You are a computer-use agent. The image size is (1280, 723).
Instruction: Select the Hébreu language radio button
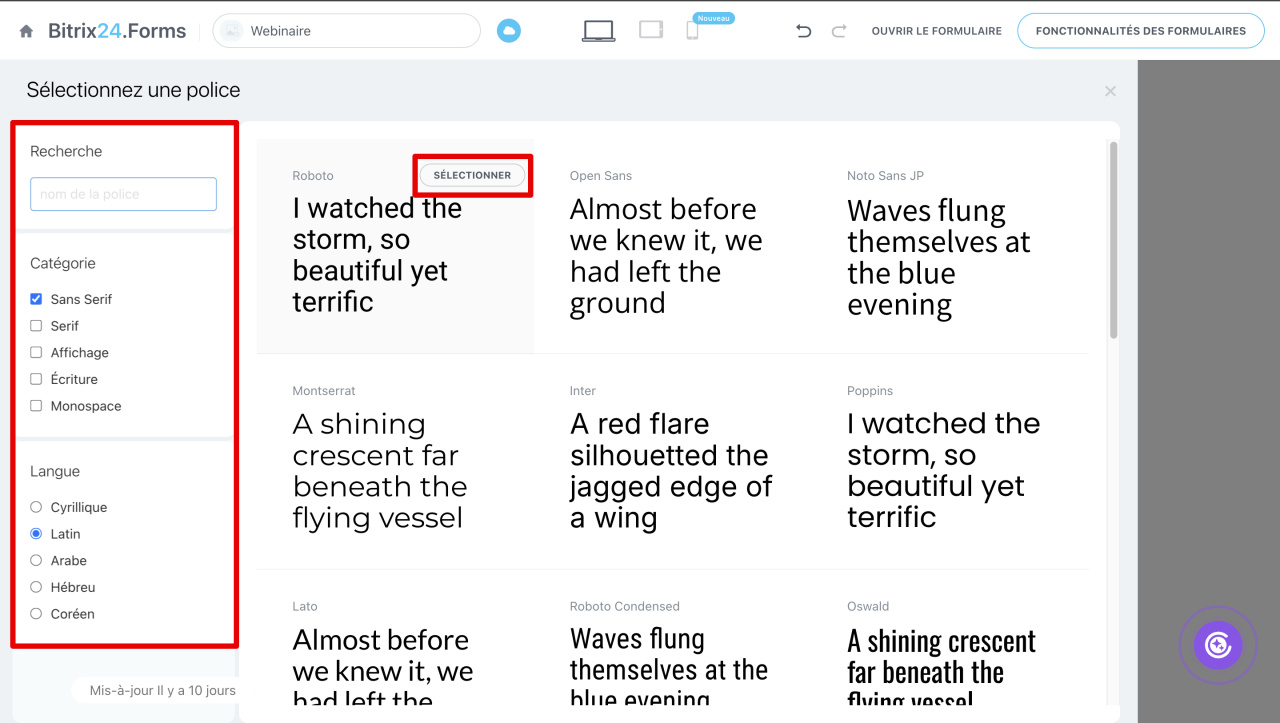click(36, 587)
